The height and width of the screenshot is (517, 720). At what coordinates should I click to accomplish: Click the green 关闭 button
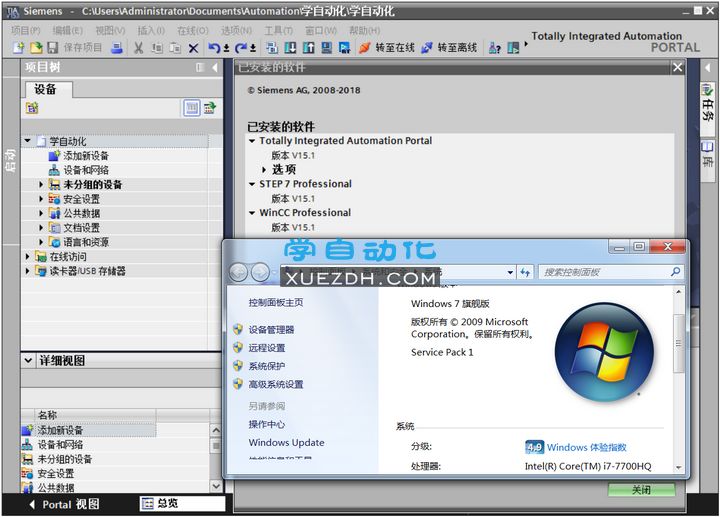(641, 489)
